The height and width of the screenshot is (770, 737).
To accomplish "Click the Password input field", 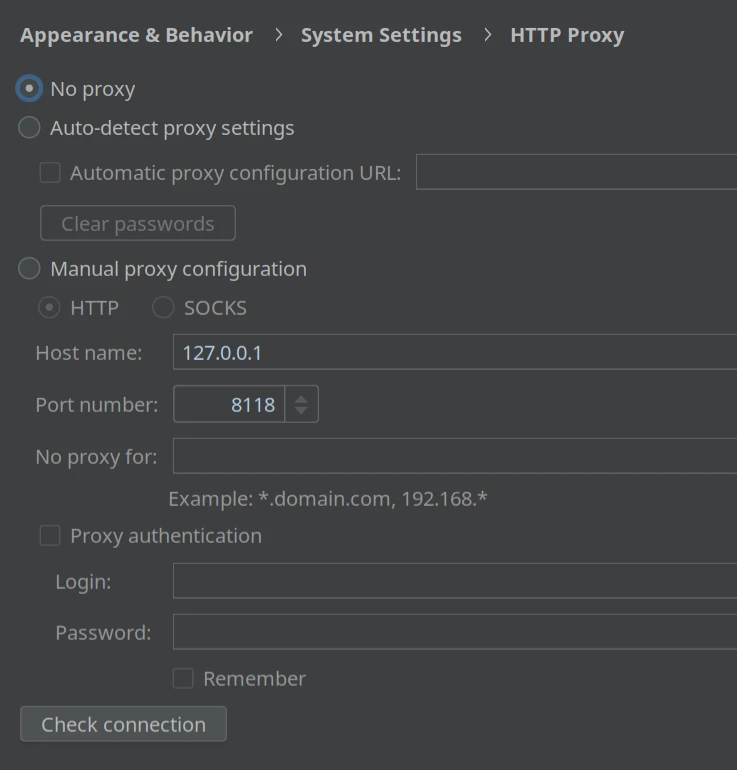I will coord(455,632).
